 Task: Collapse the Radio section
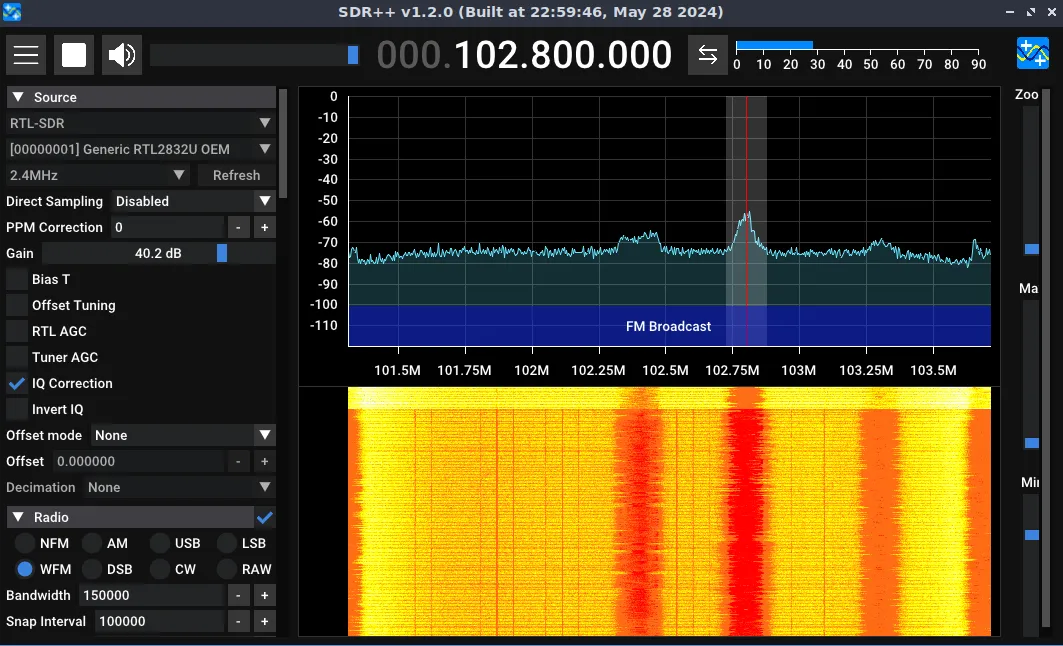click(x=17, y=517)
